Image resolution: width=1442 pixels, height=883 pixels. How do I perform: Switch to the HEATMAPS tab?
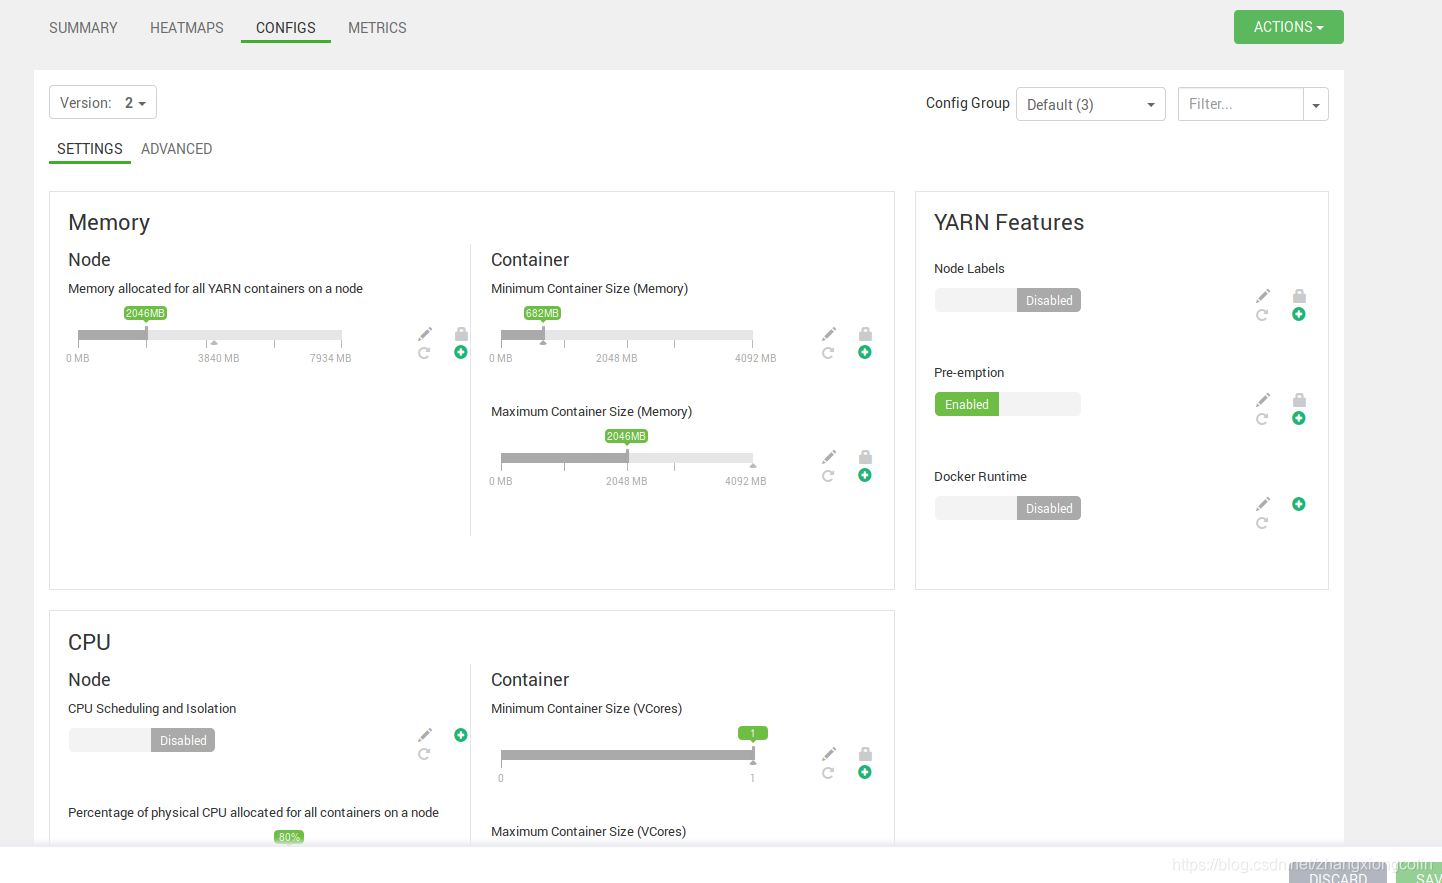pyautogui.click(x=187, y=28)
